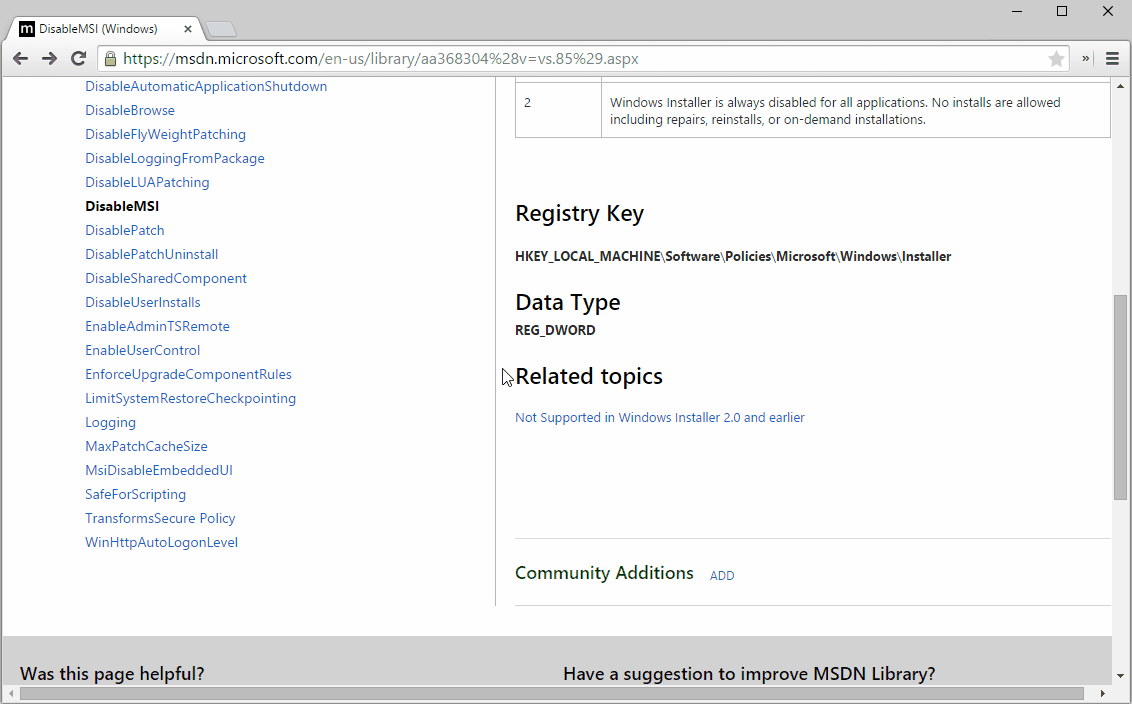Open the MaxPatchCacheSize link
Viewport: 1132px width, 704px height.
(147, 446)
